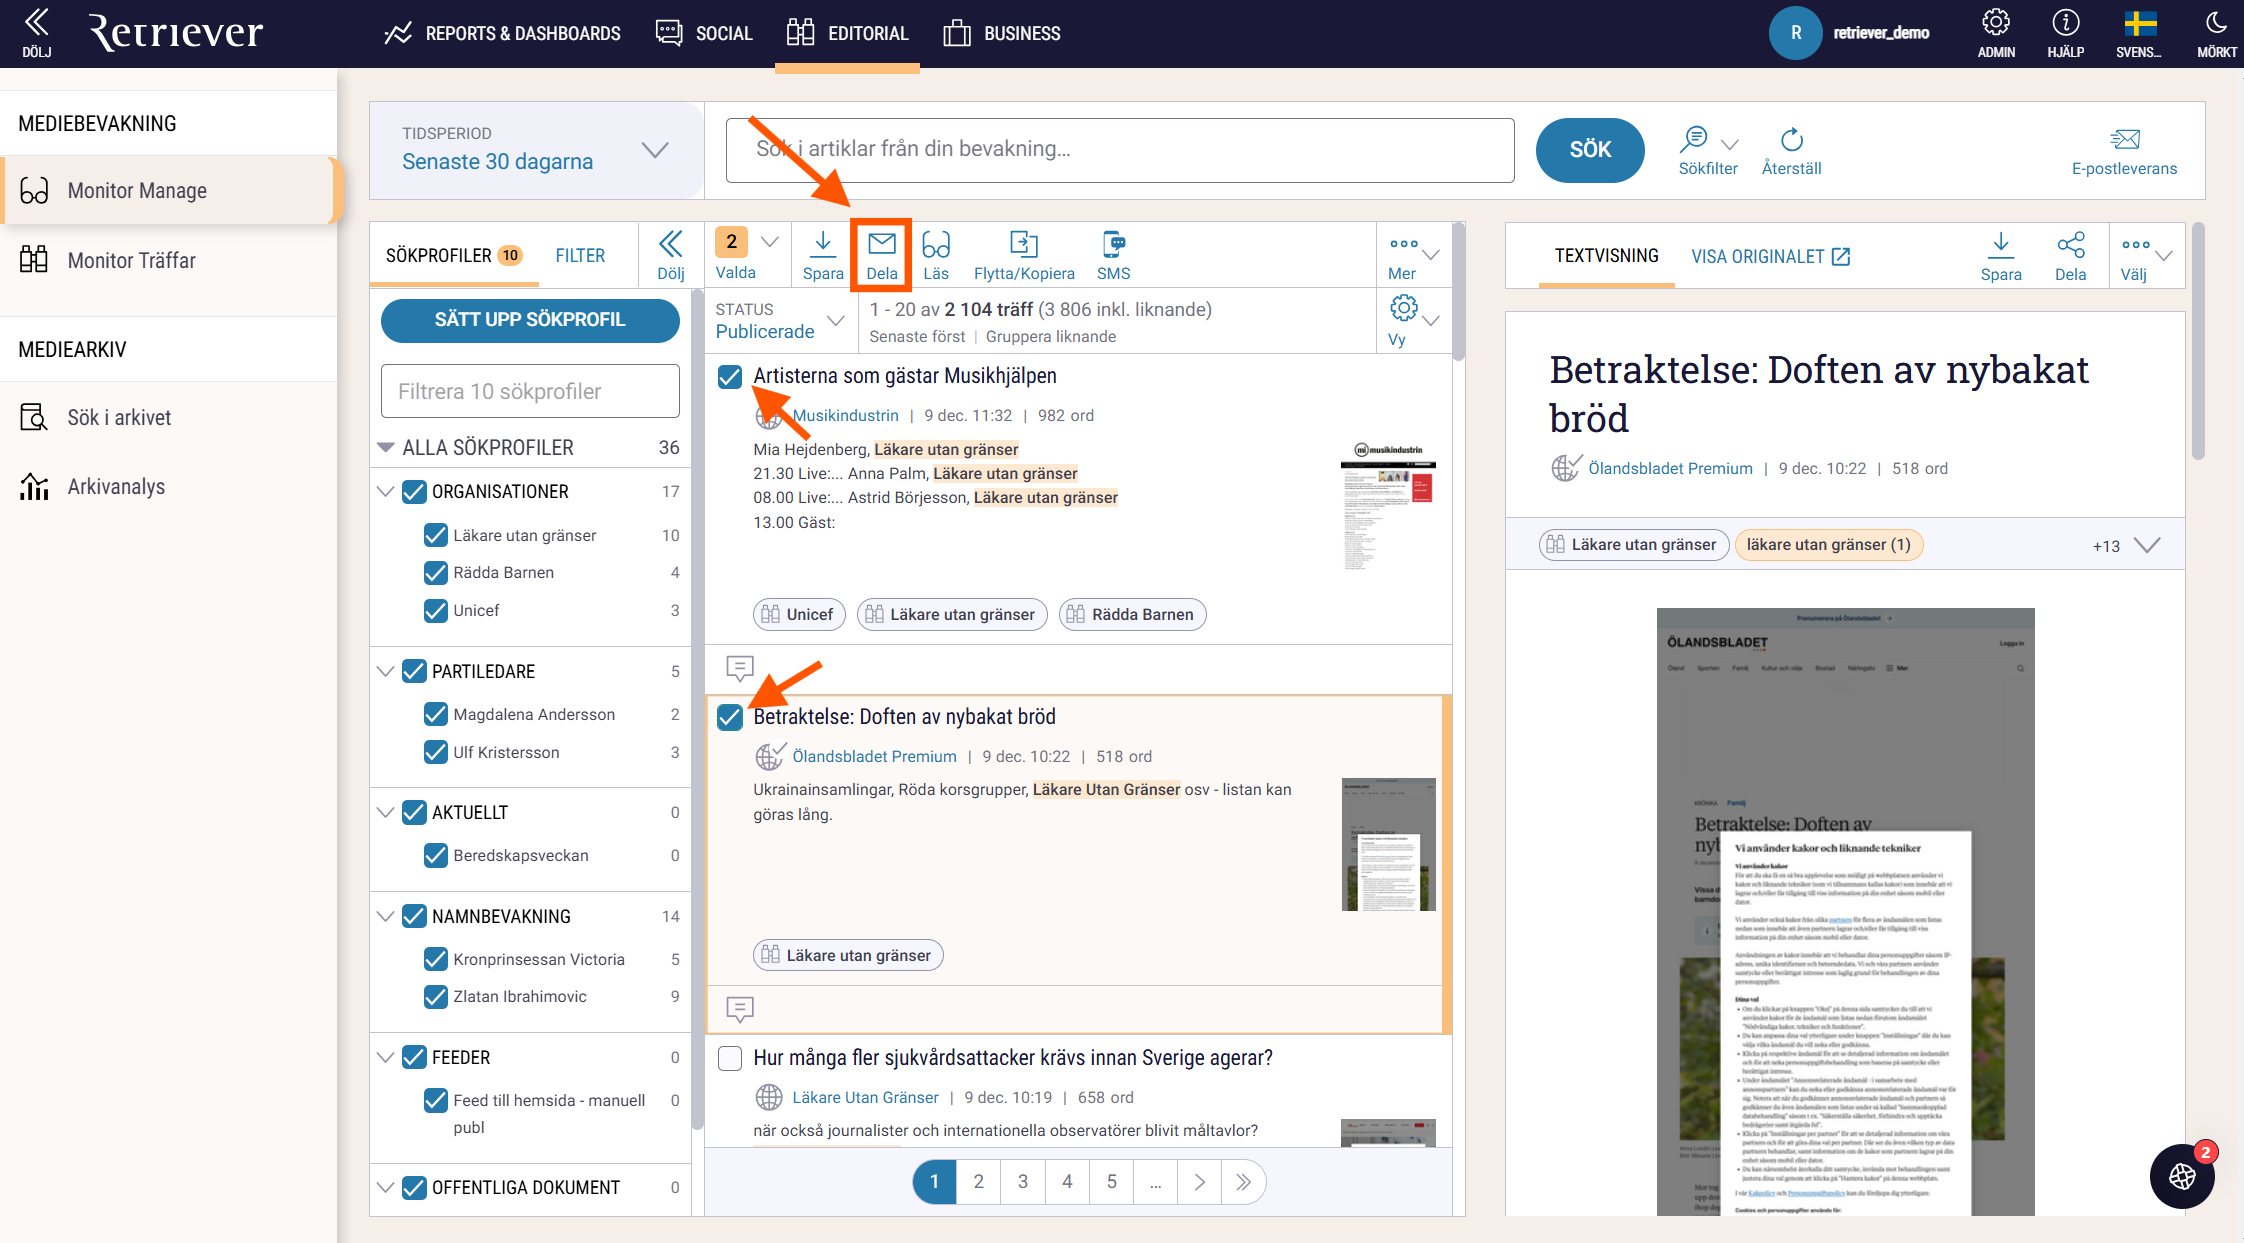Click Flytta/Kopiera icon

pyautogui.click(x=1024, y=255)
